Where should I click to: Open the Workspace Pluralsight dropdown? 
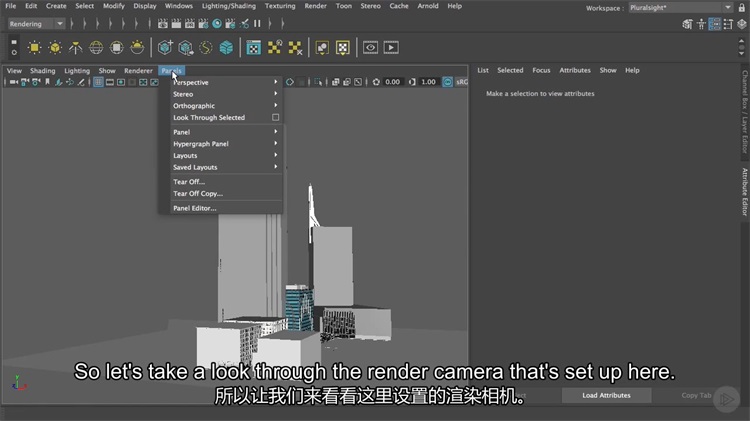point(680,8)
